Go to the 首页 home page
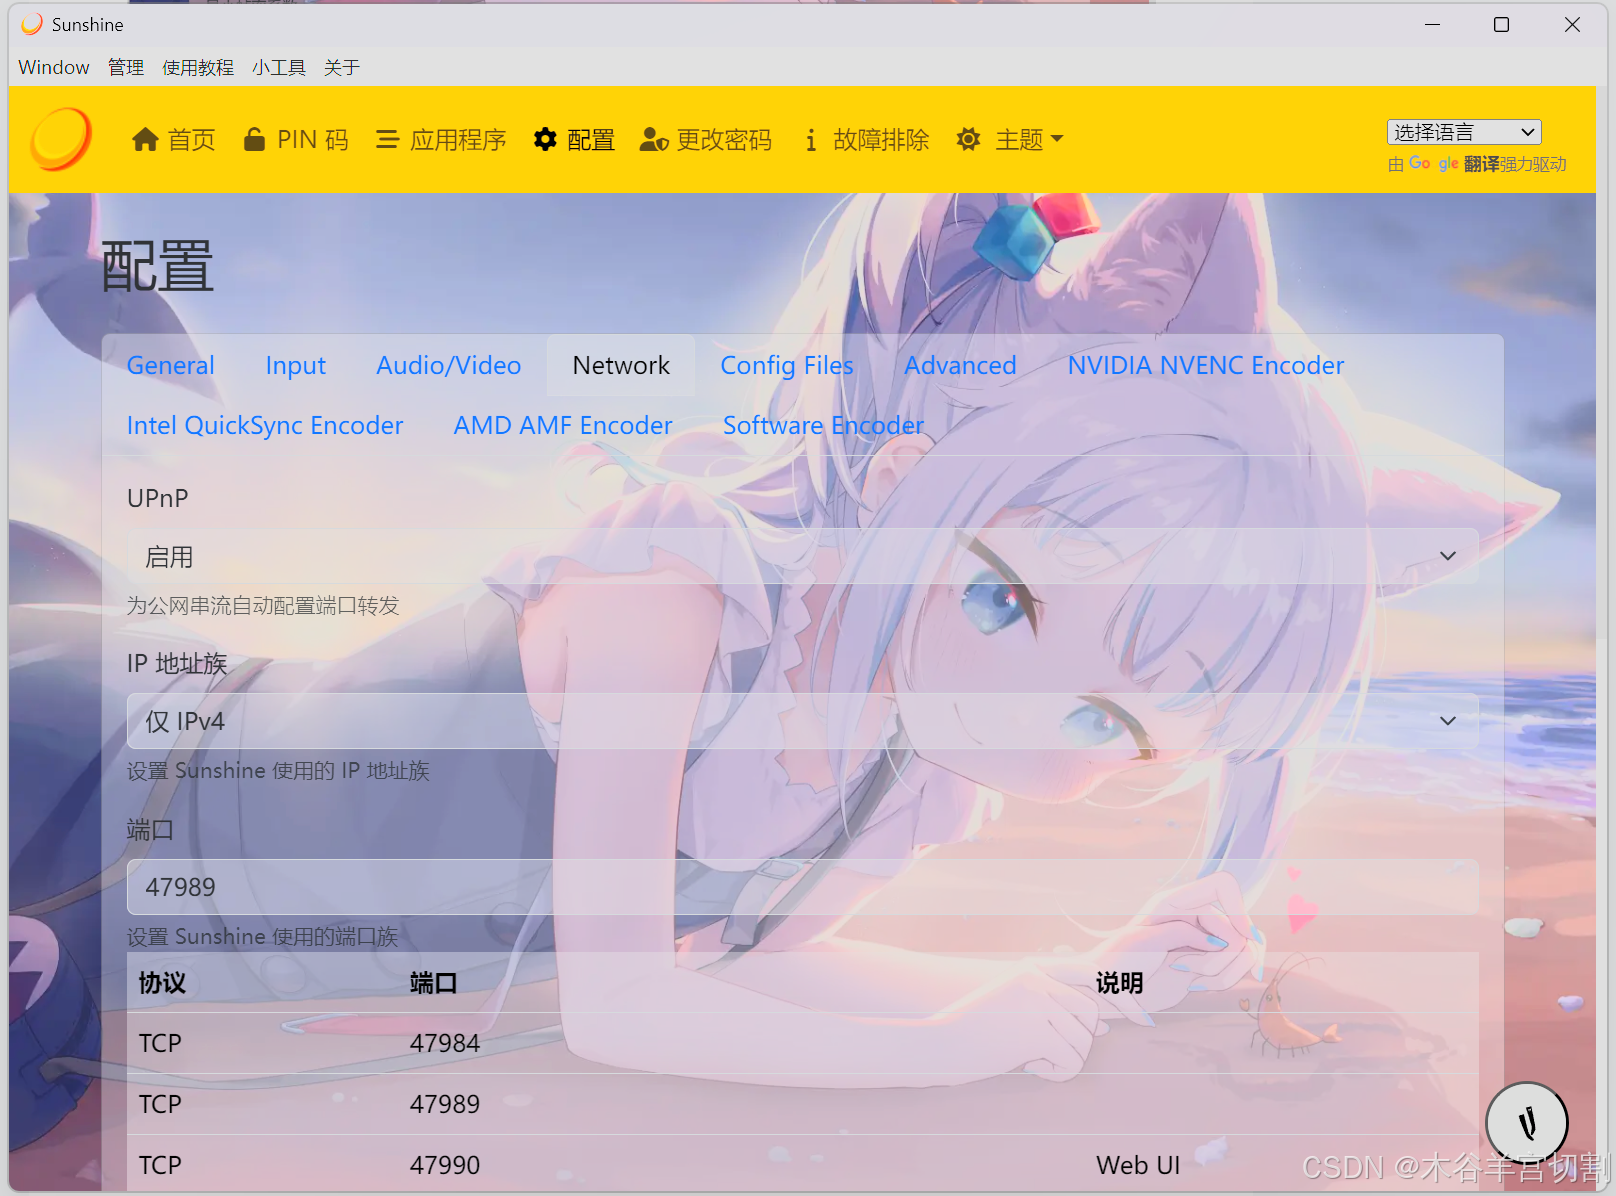 [x=174, y=140]
